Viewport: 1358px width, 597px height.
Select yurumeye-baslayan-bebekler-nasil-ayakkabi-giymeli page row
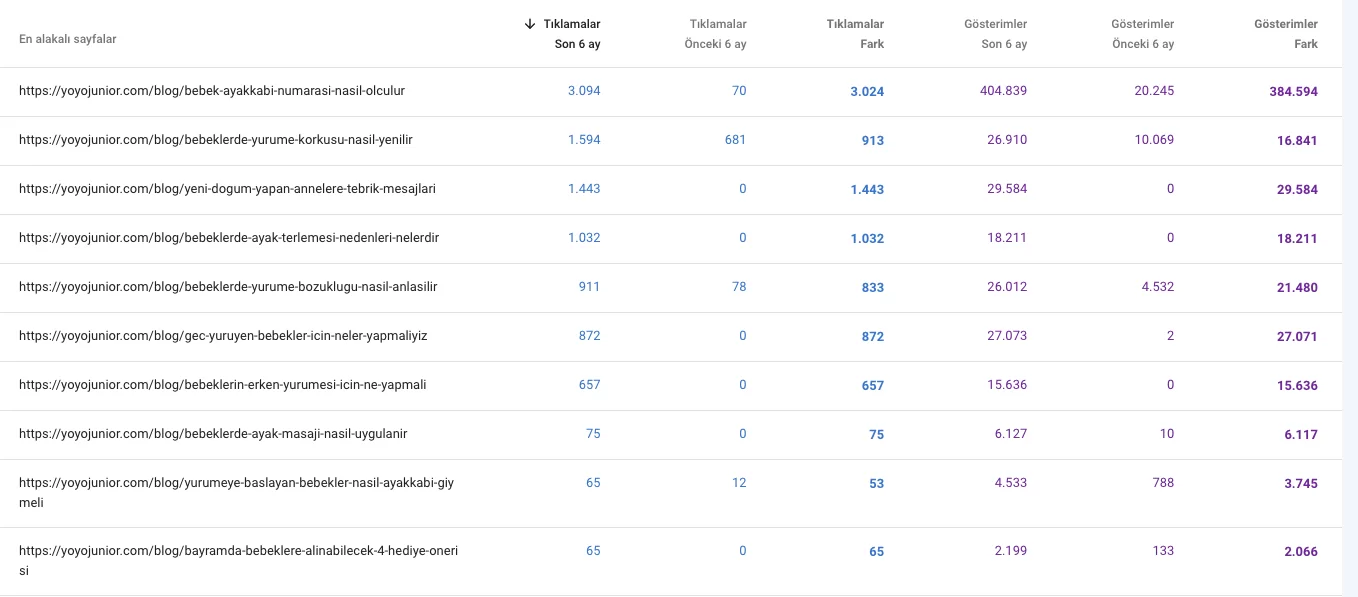[236, 483]
